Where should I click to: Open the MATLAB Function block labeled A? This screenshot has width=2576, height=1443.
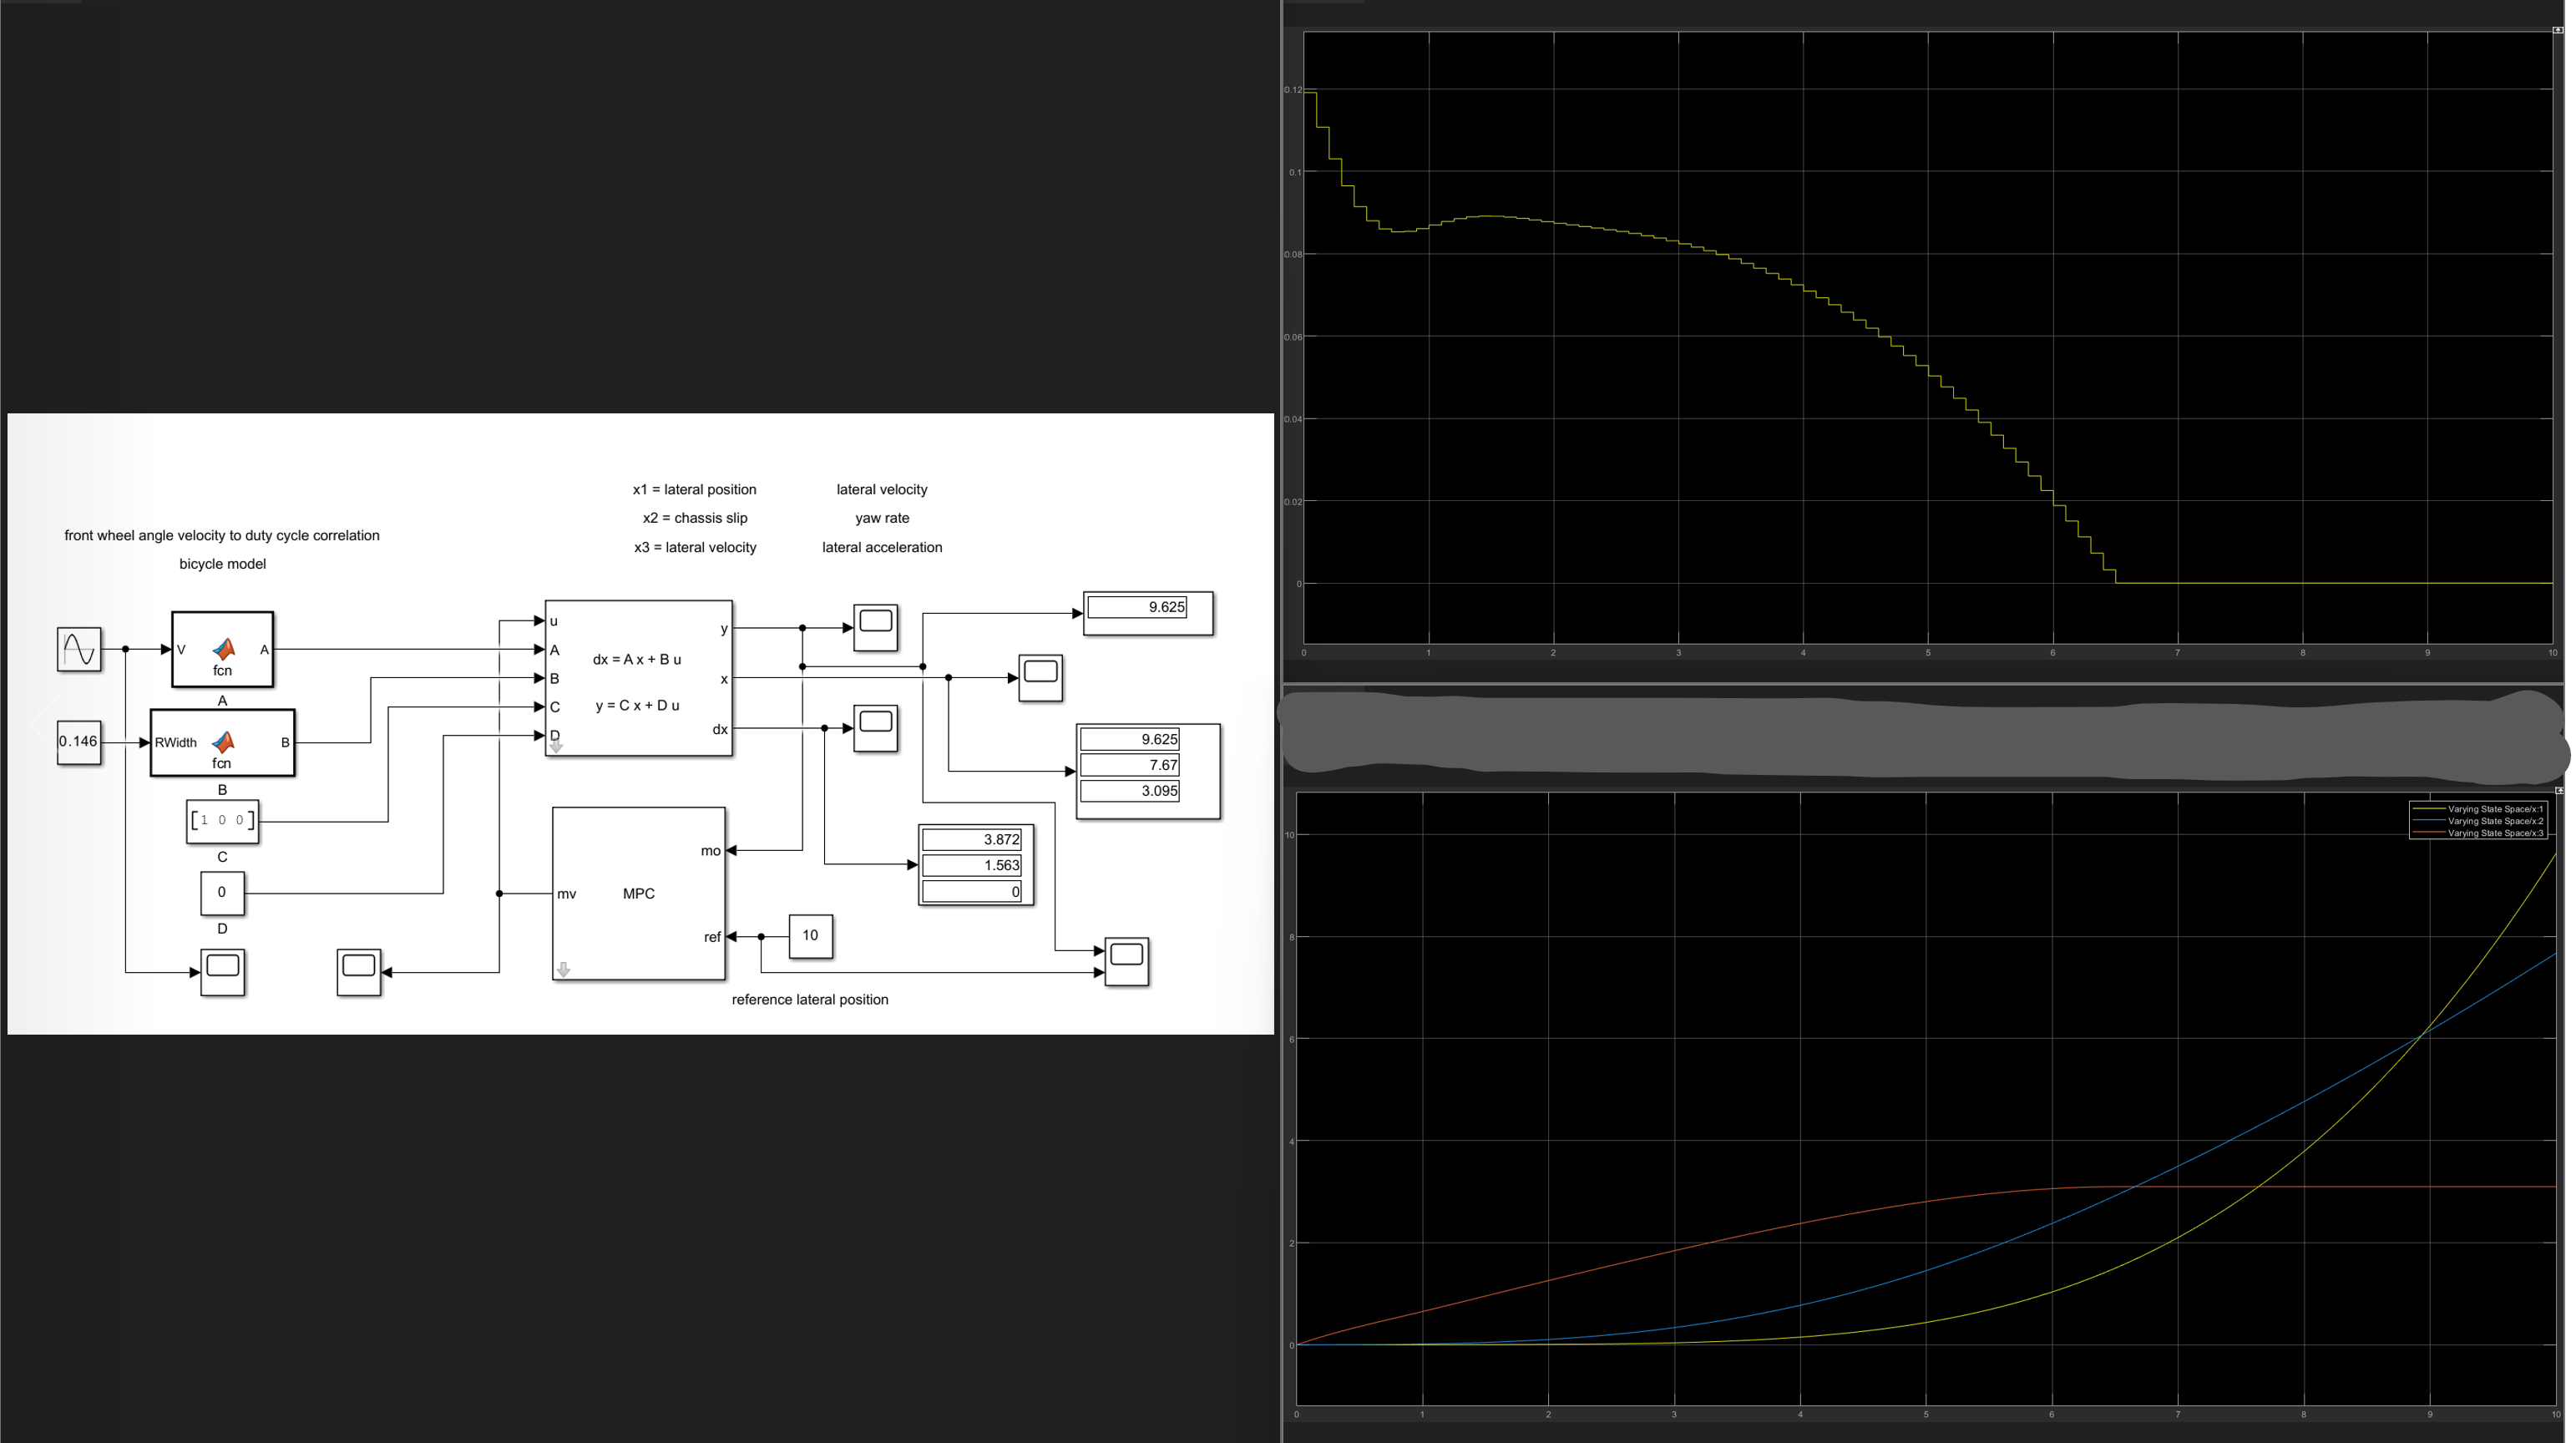[x=222, y=650]
